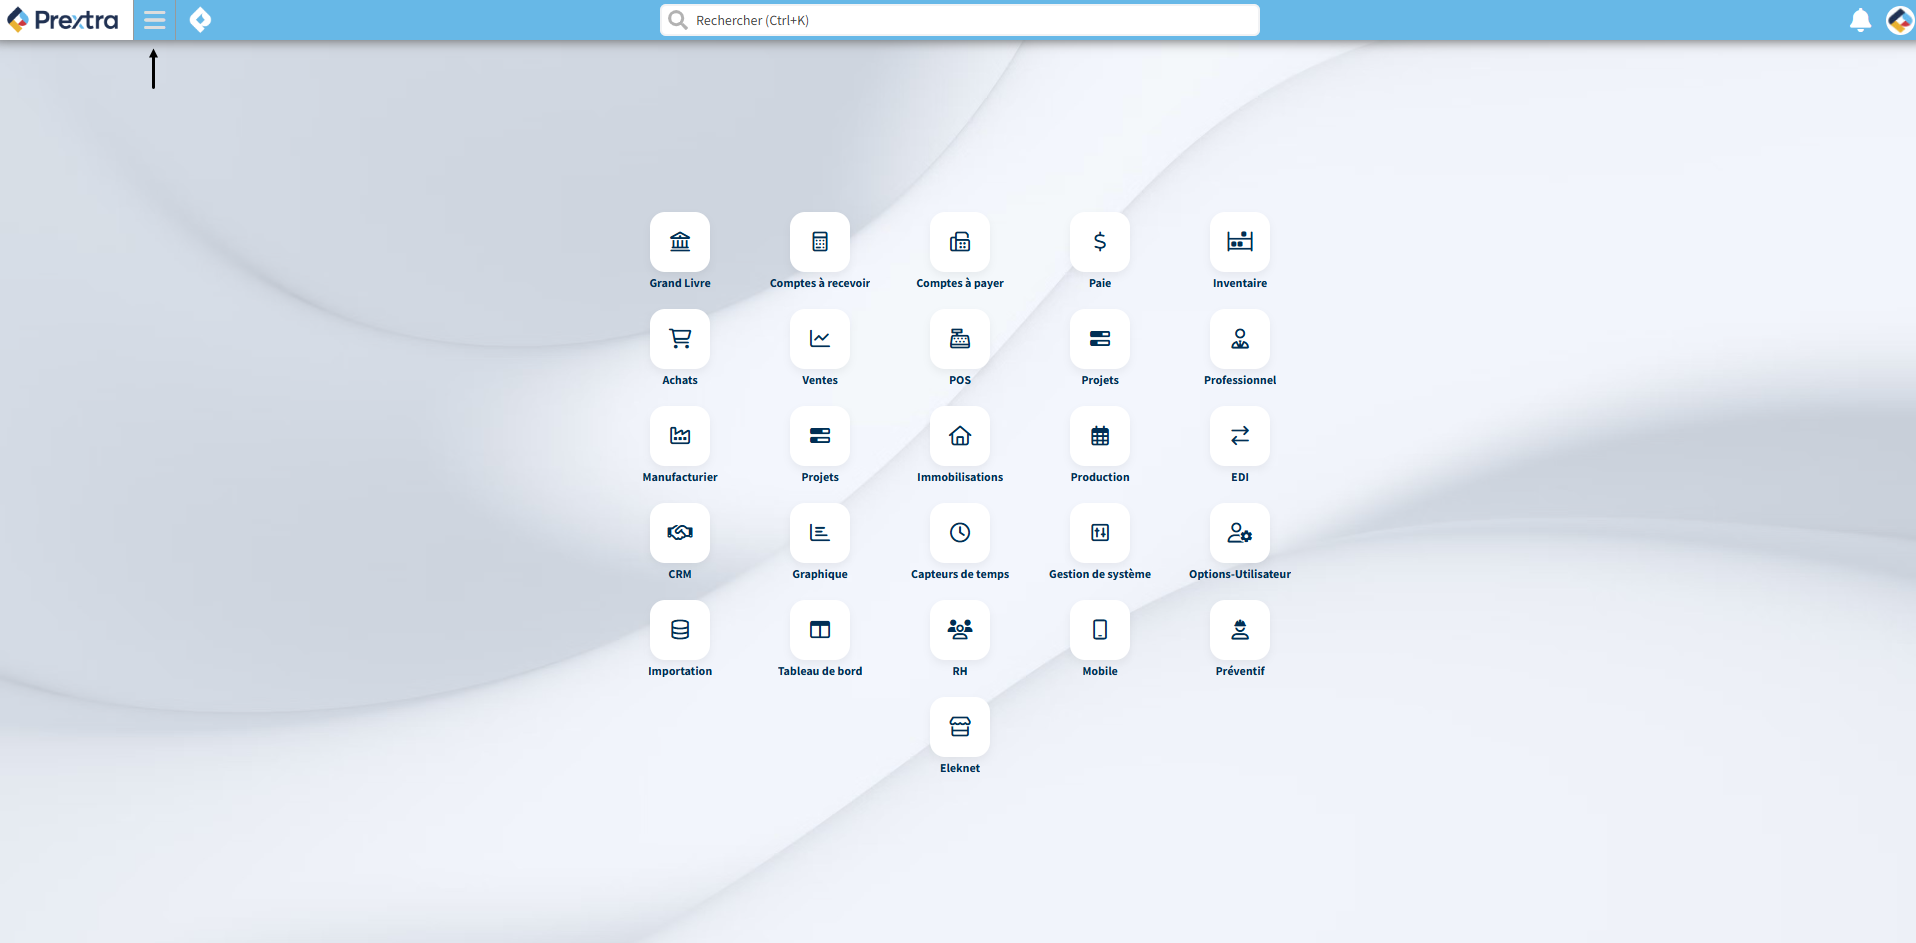Open the Graphique module
This screenshot has width=1916, height=943.
click(820, 533)
